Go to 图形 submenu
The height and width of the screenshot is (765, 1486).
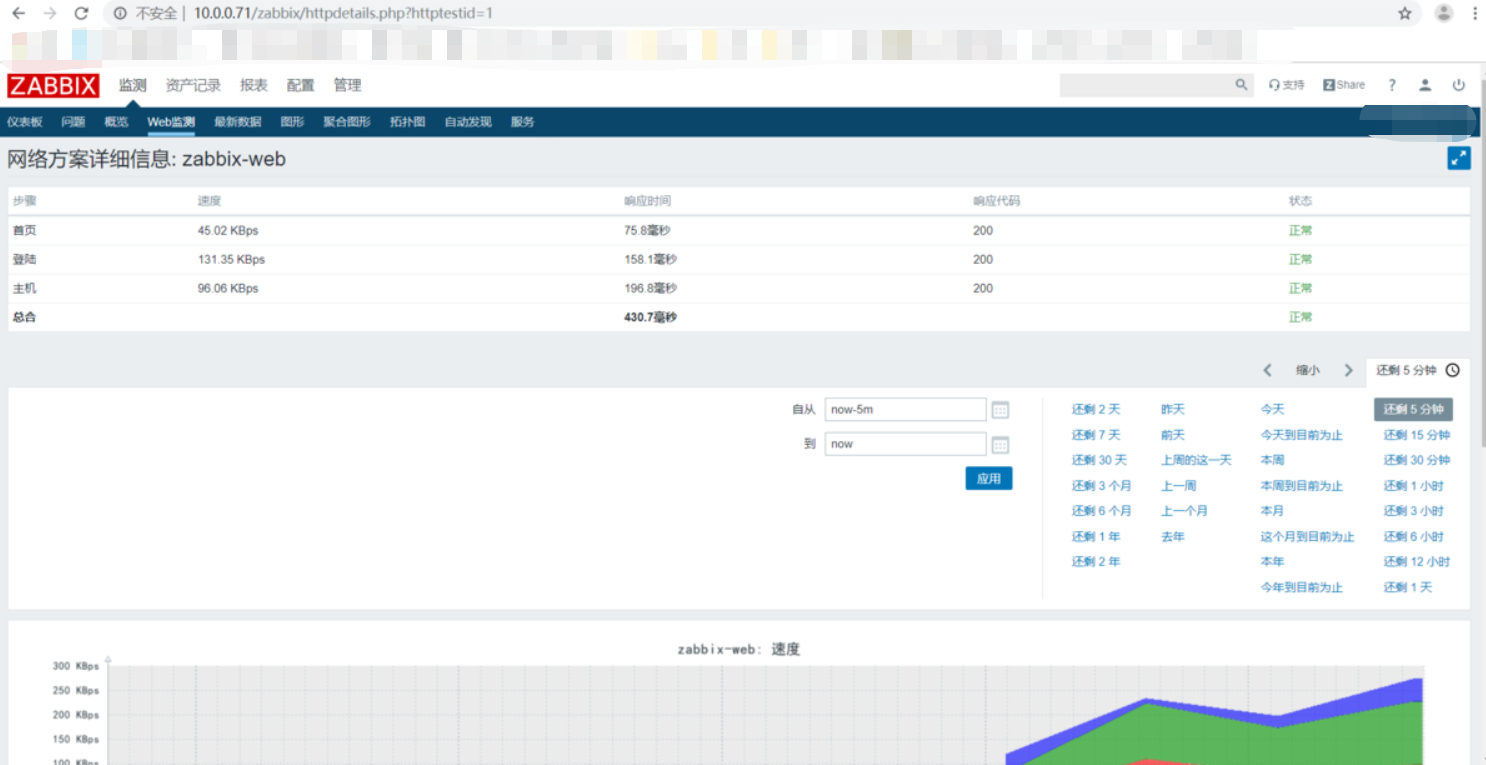click(x=292, y=122)
